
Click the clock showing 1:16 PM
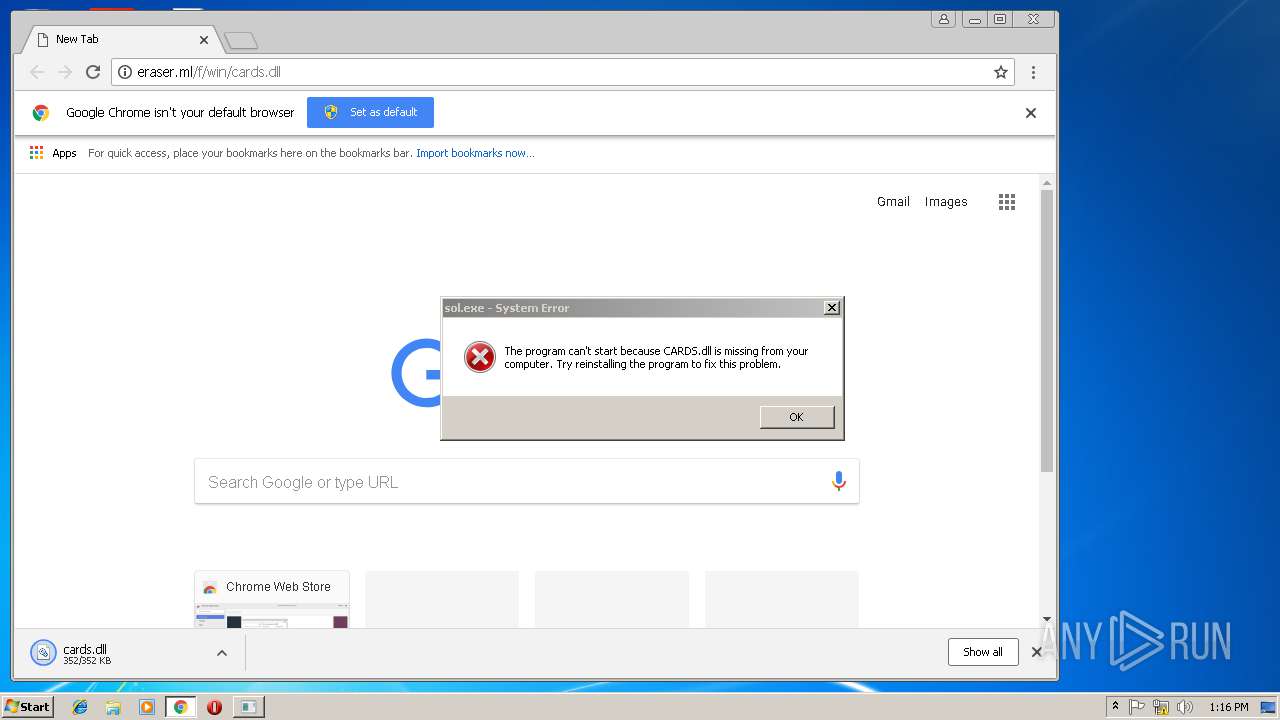point(1229,707)
